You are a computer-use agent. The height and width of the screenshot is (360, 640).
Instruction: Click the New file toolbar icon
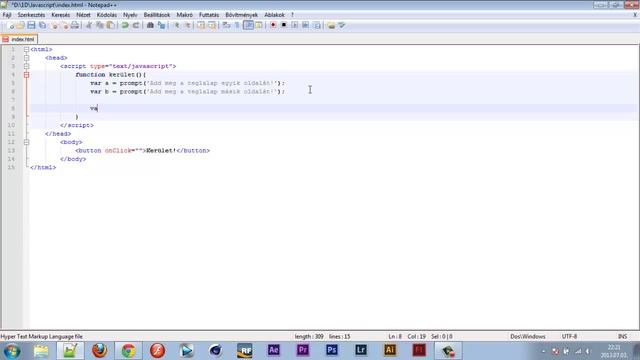(11, 25)
